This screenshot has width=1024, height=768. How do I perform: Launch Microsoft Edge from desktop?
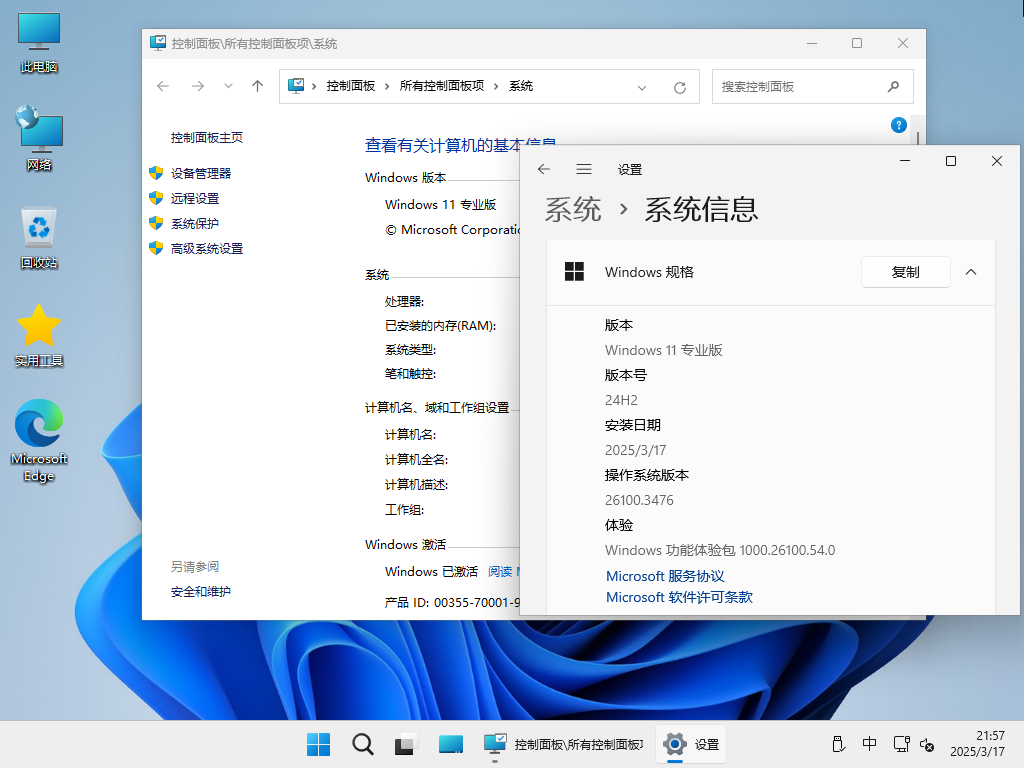[39, 441]
